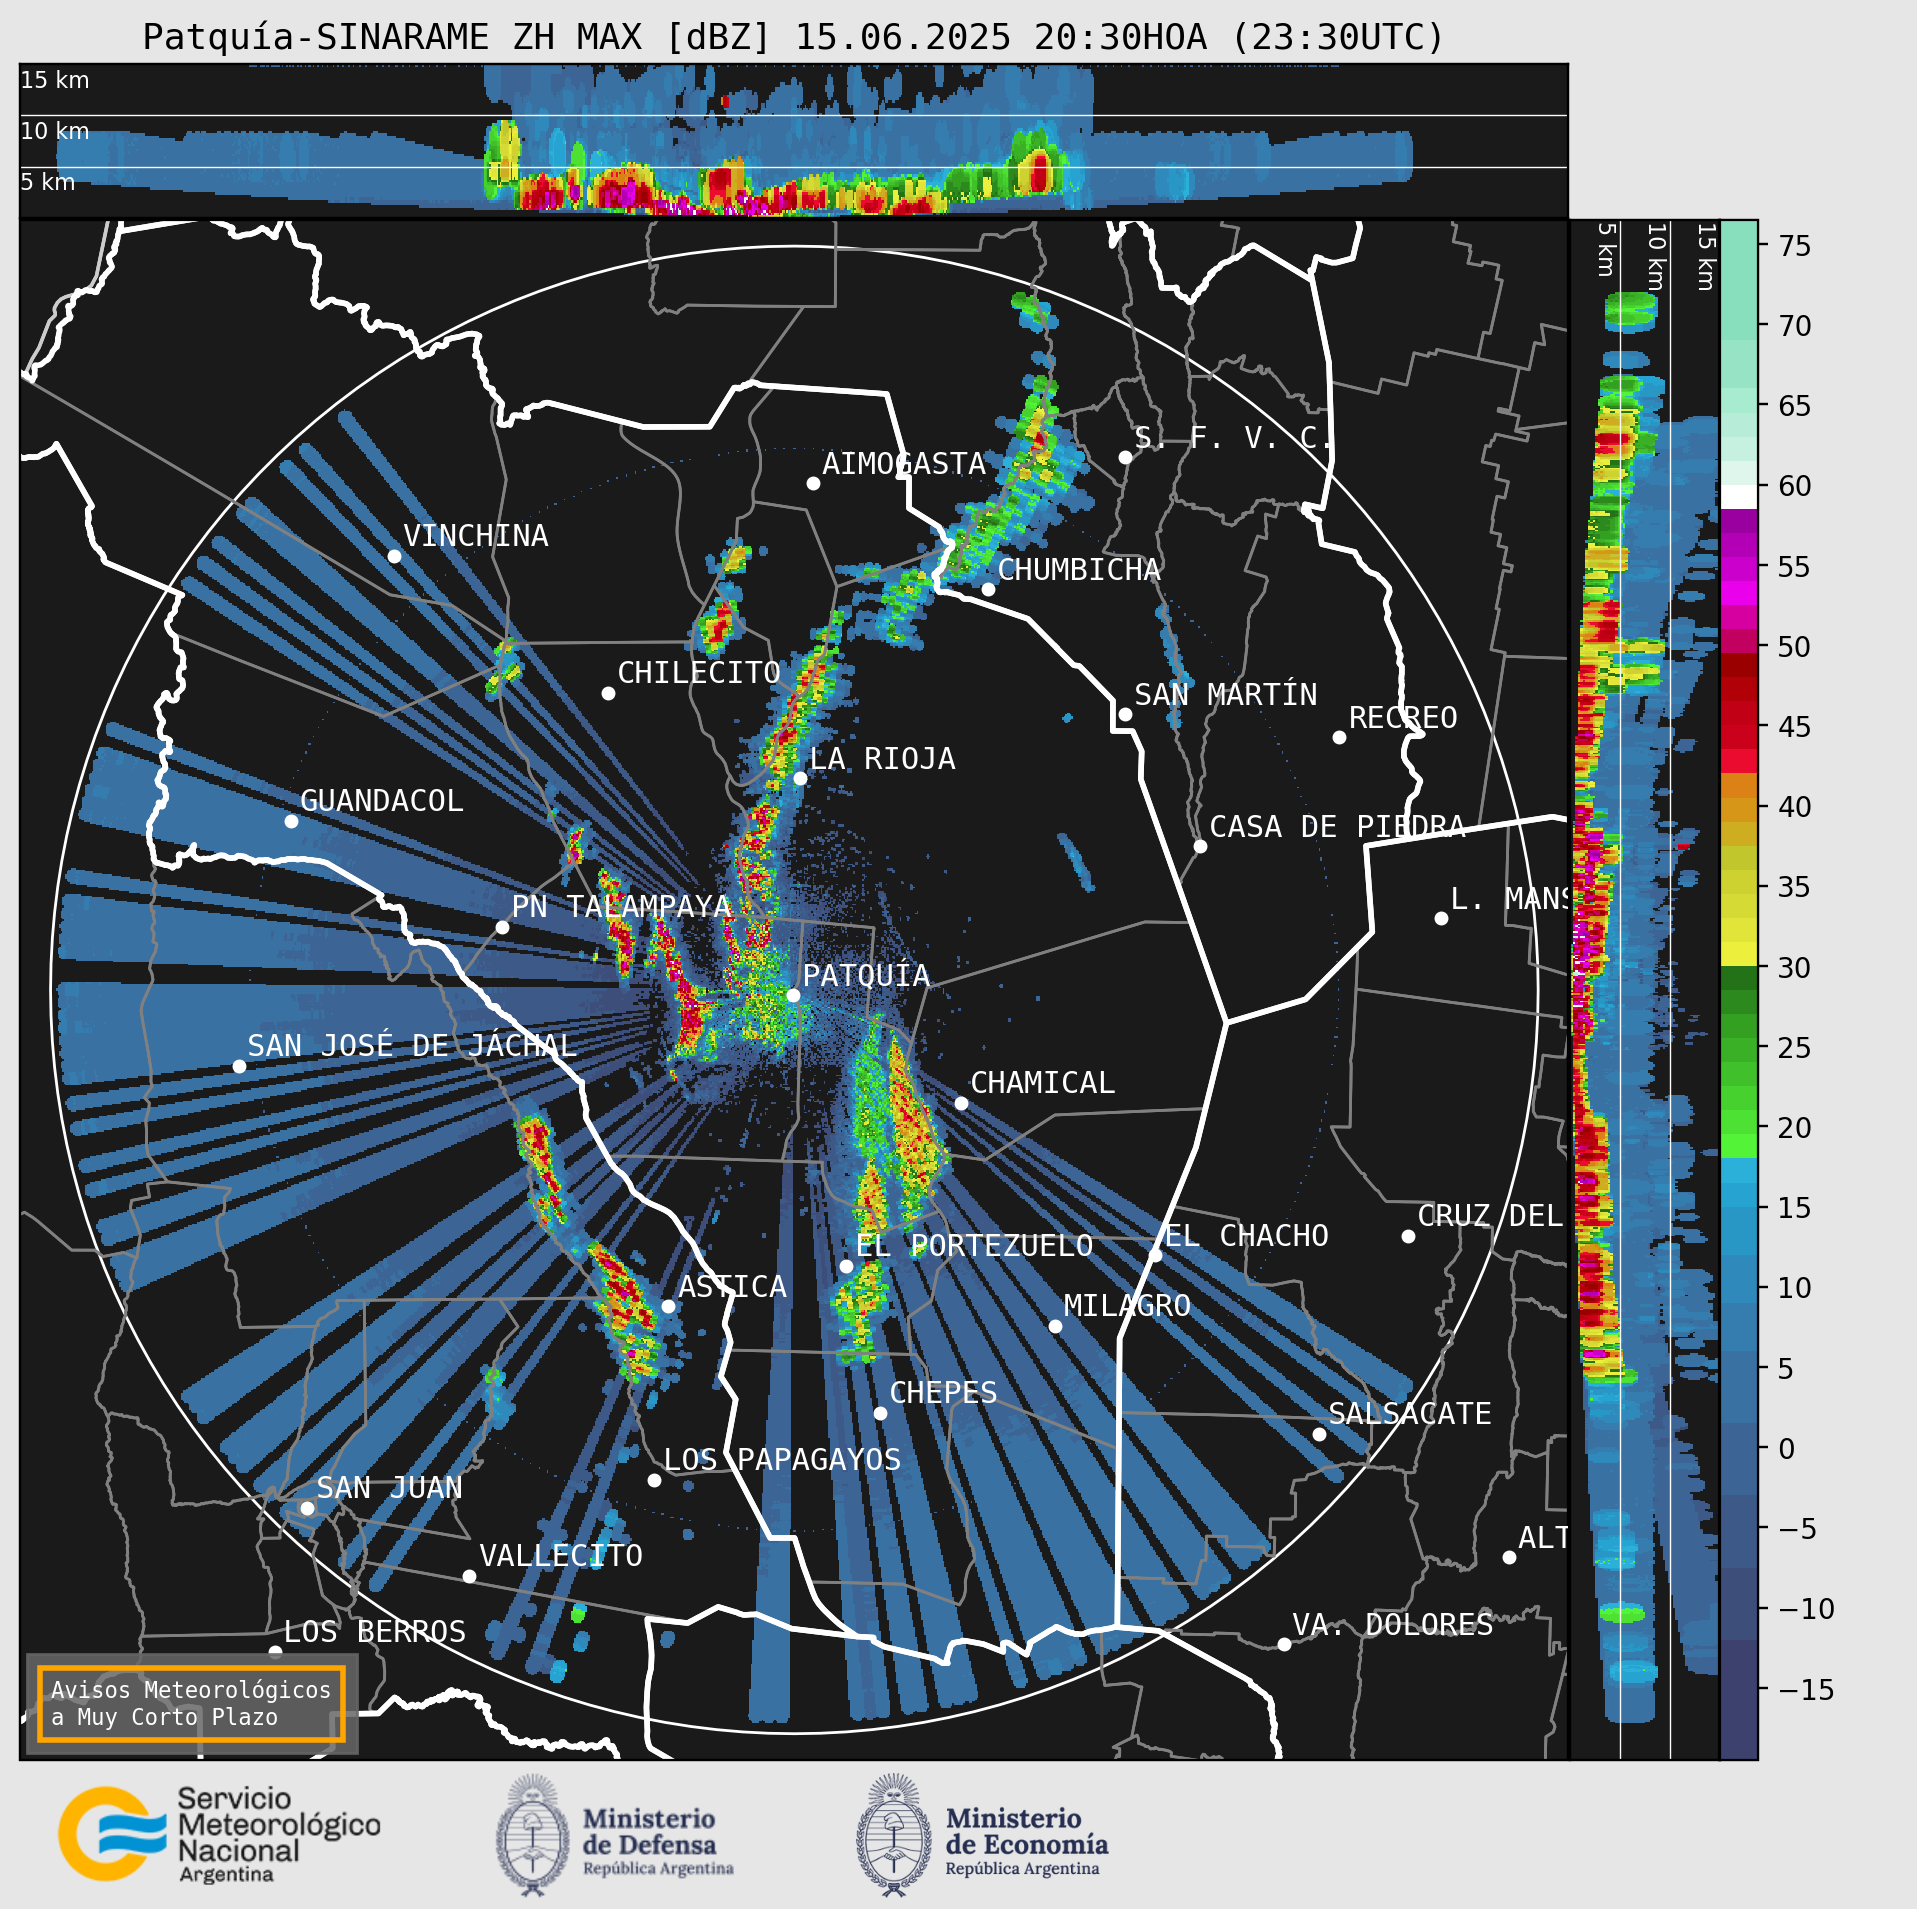Click the MILAGRO location label
The image size is (1917, 1909).
pyautogui.click(x=1127, y=1306)
